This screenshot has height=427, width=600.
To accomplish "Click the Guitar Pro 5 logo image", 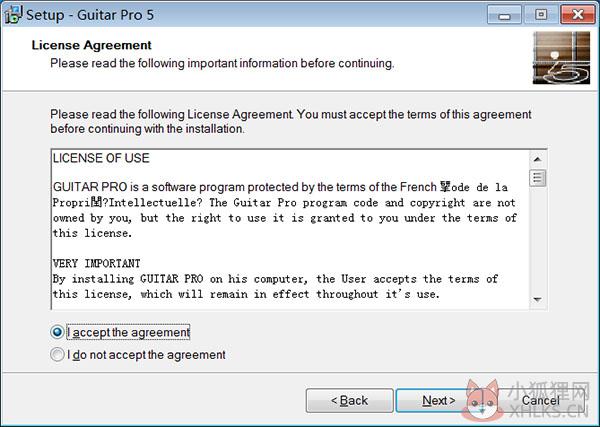I will click(x=561, y=58).
